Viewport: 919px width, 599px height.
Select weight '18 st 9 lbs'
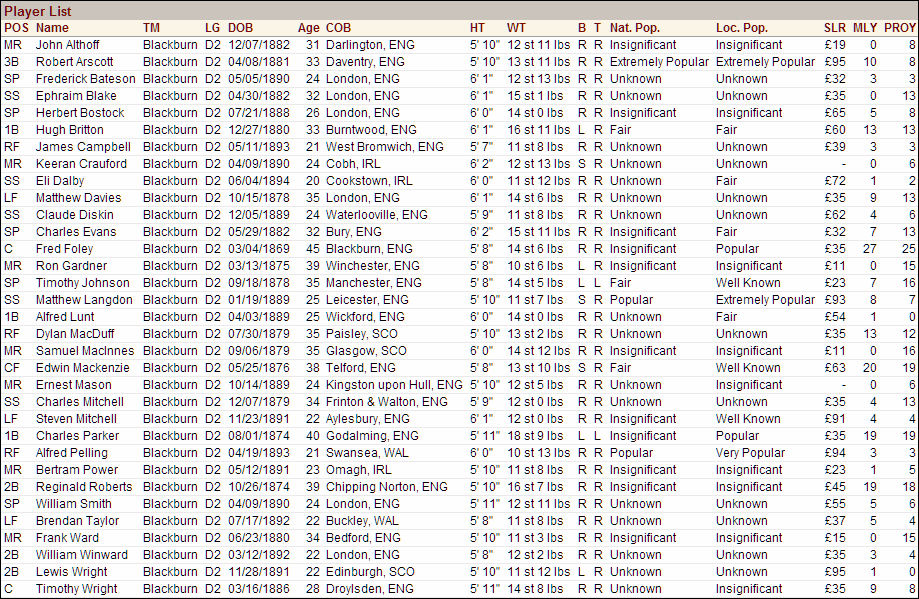click(x=535, y=435)
